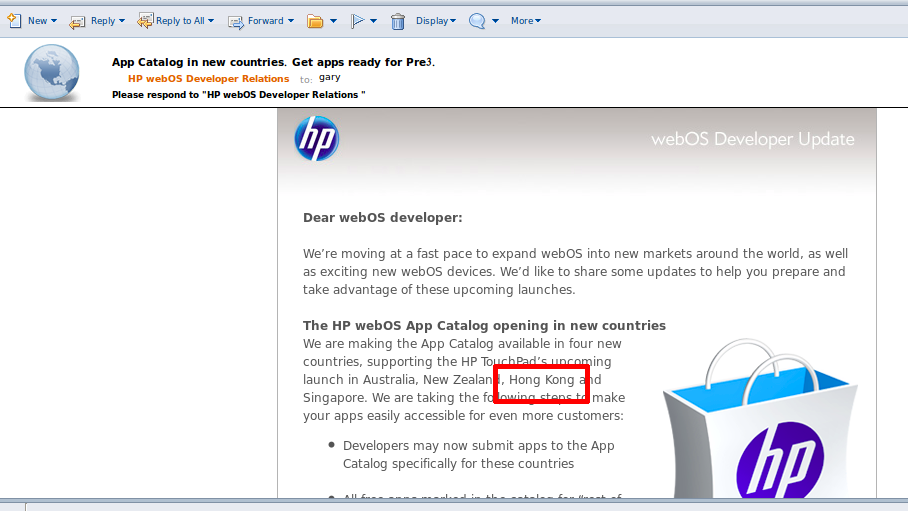The height and width of the screenshot is (511, 908).
Task: Click the HP logo in email header
Action: 317,138
